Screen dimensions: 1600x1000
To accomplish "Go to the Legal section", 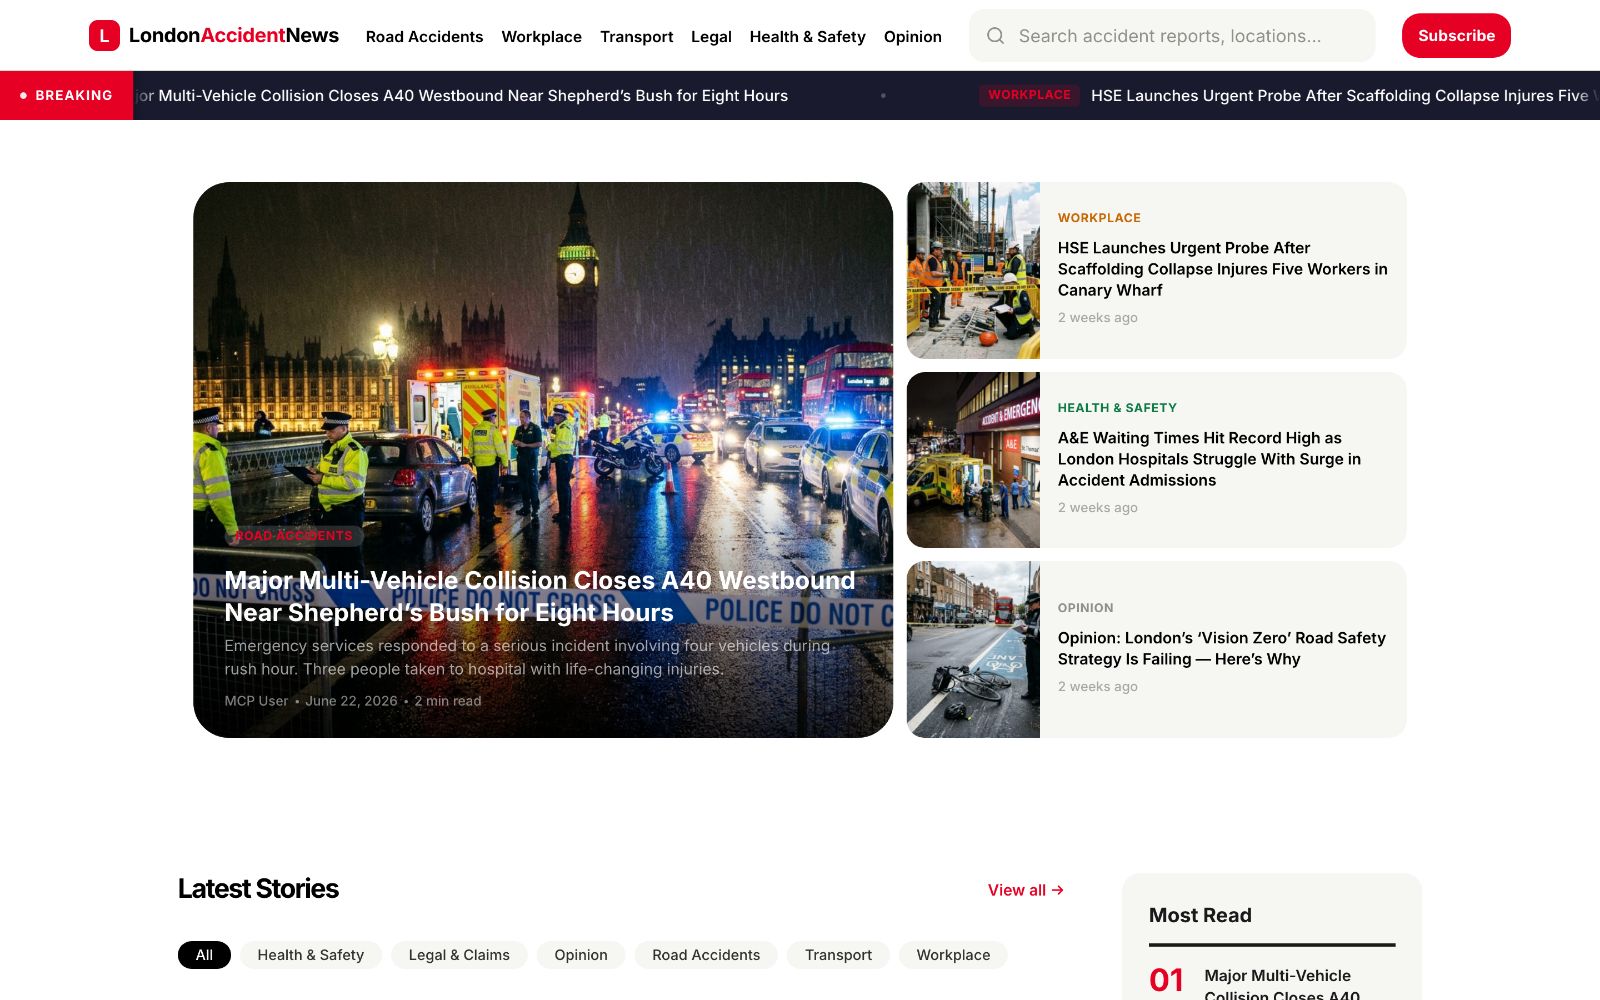I will point(711,37).
